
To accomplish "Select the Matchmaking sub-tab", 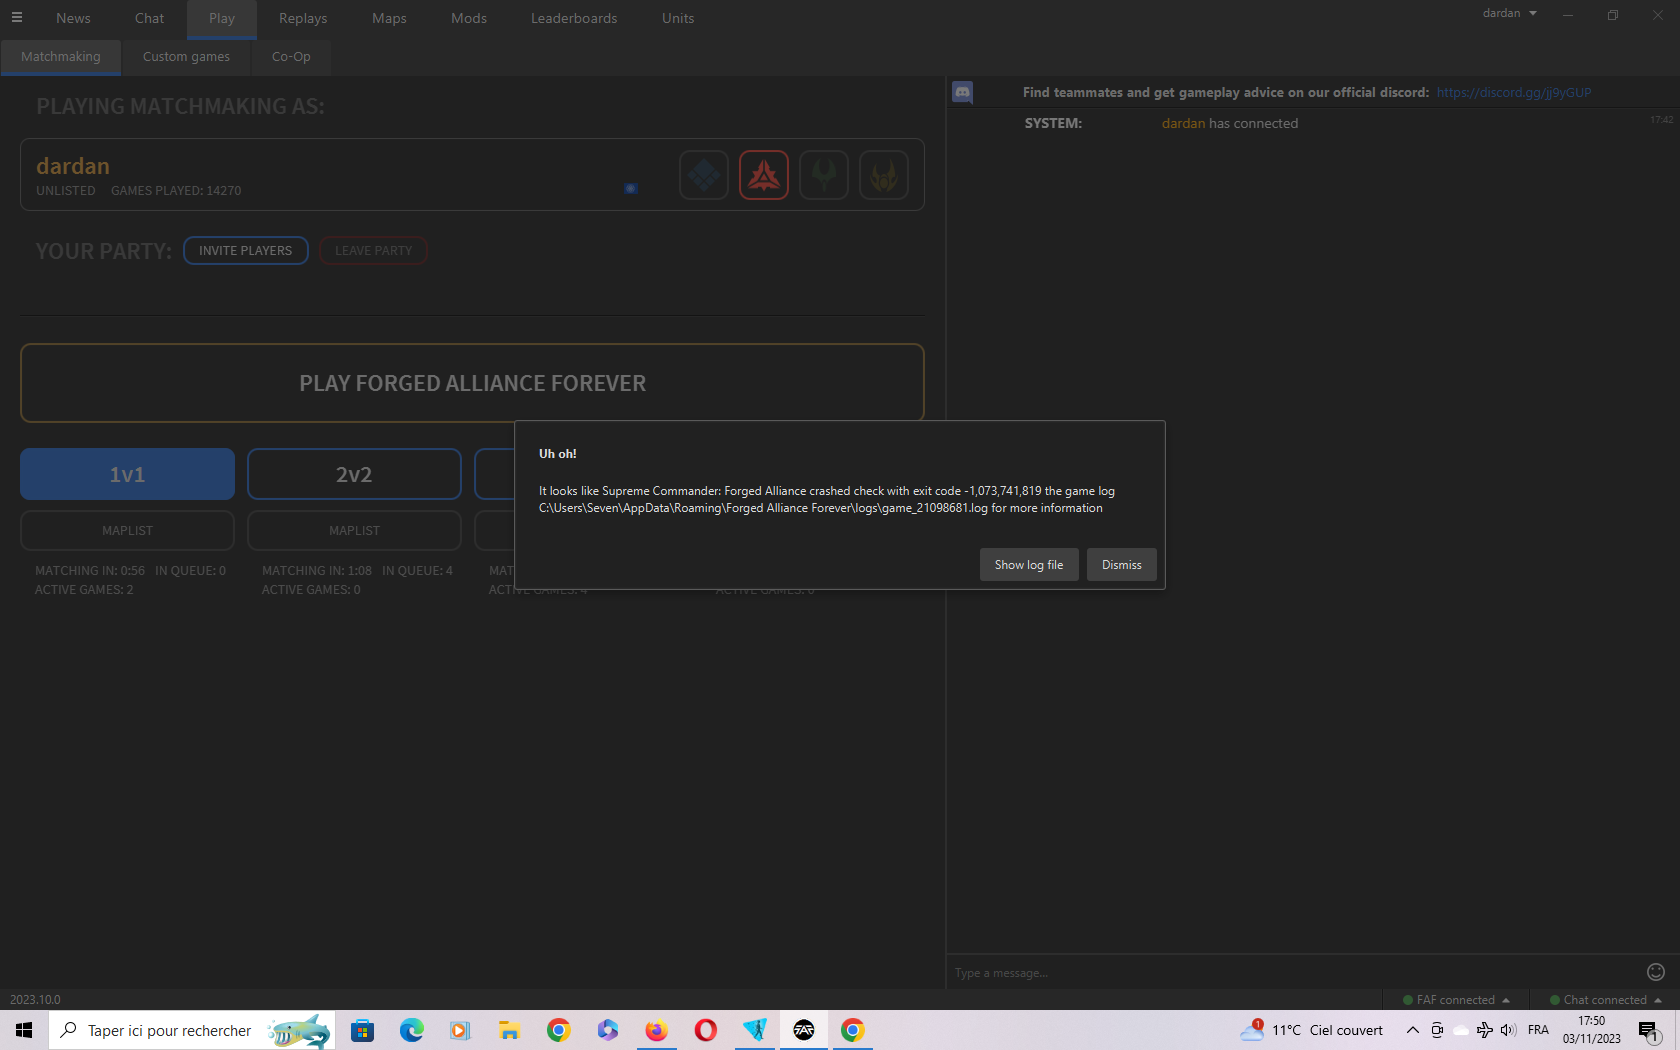I will [61, 57].
